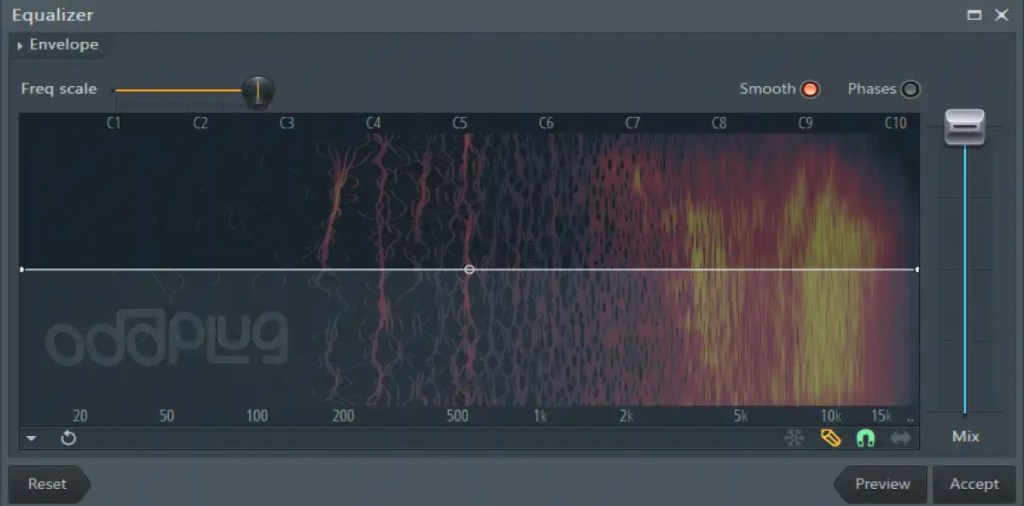The width and height of the screenshot is (1024, 506).
Task: Click the Preview button
Action: pos(881,484)
